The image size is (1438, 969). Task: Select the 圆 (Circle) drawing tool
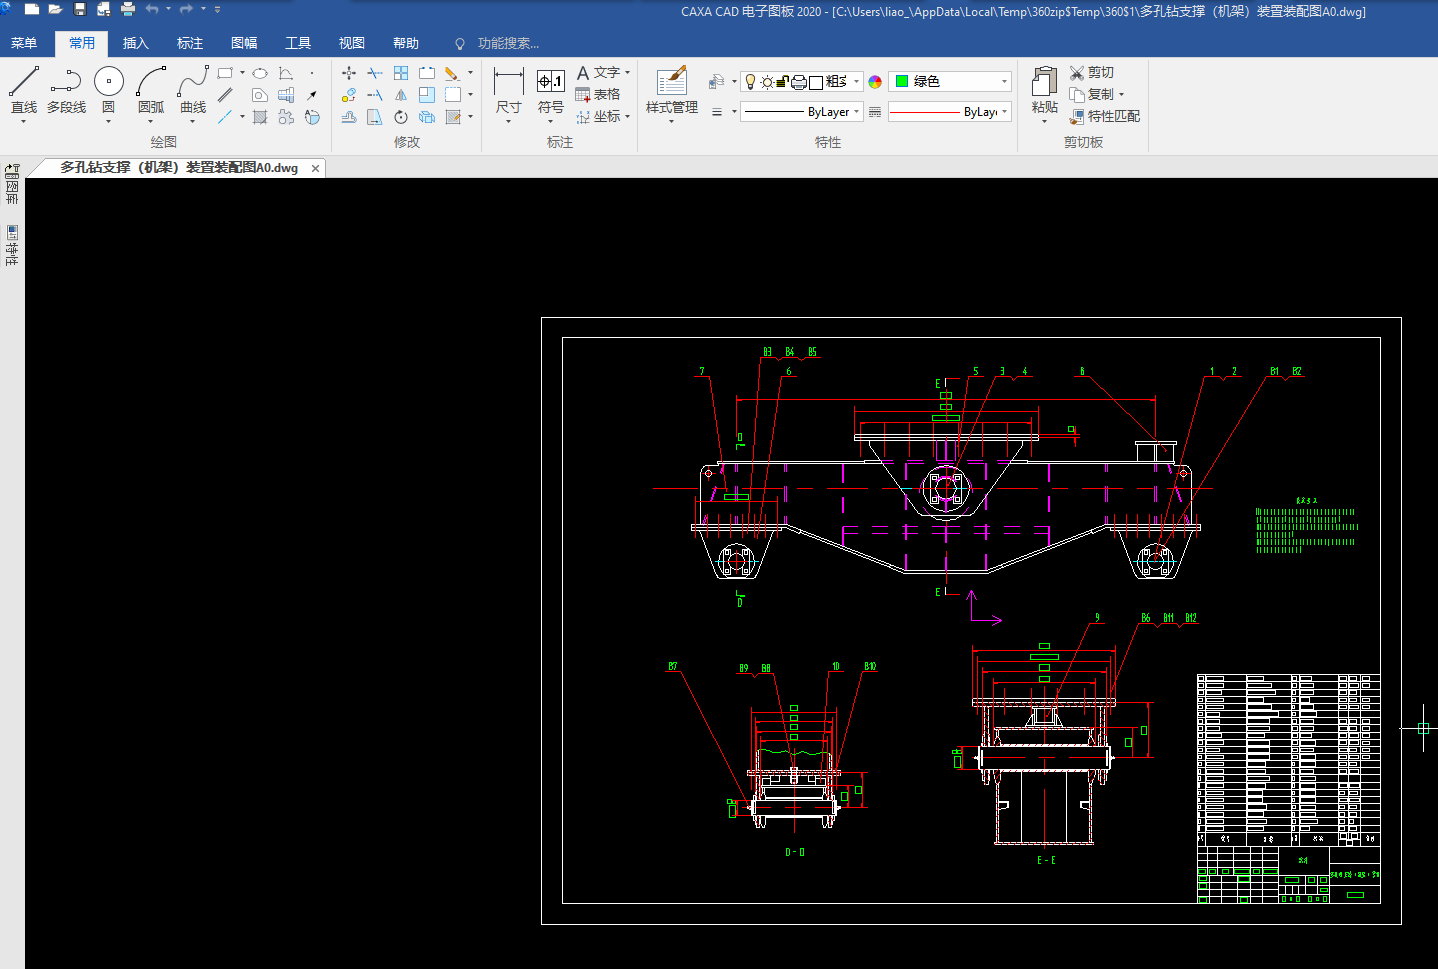(108, 90)
